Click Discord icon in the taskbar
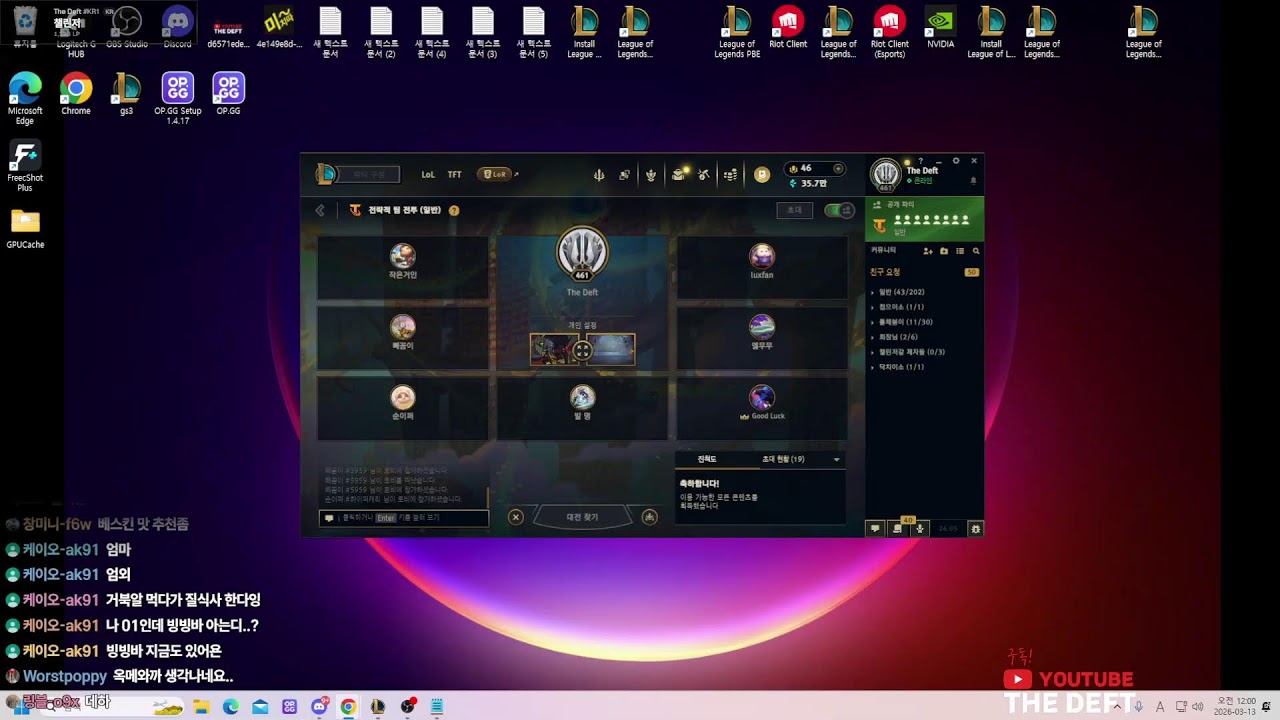Viewport: 1280px width, 720px height. click(319, 707)
